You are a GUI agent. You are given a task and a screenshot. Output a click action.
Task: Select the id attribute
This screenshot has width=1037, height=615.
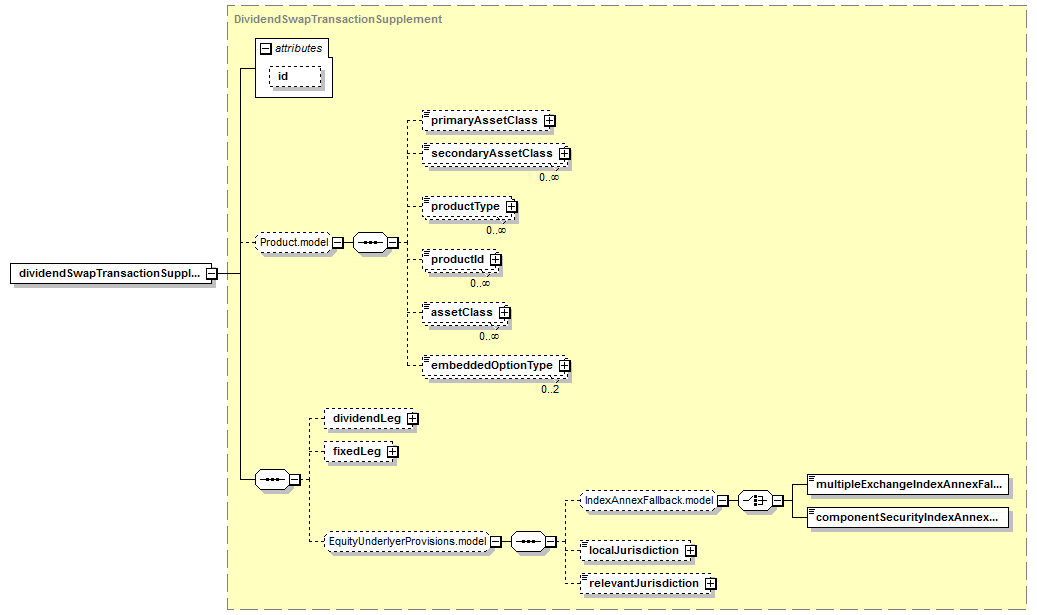tap(295, 77)
